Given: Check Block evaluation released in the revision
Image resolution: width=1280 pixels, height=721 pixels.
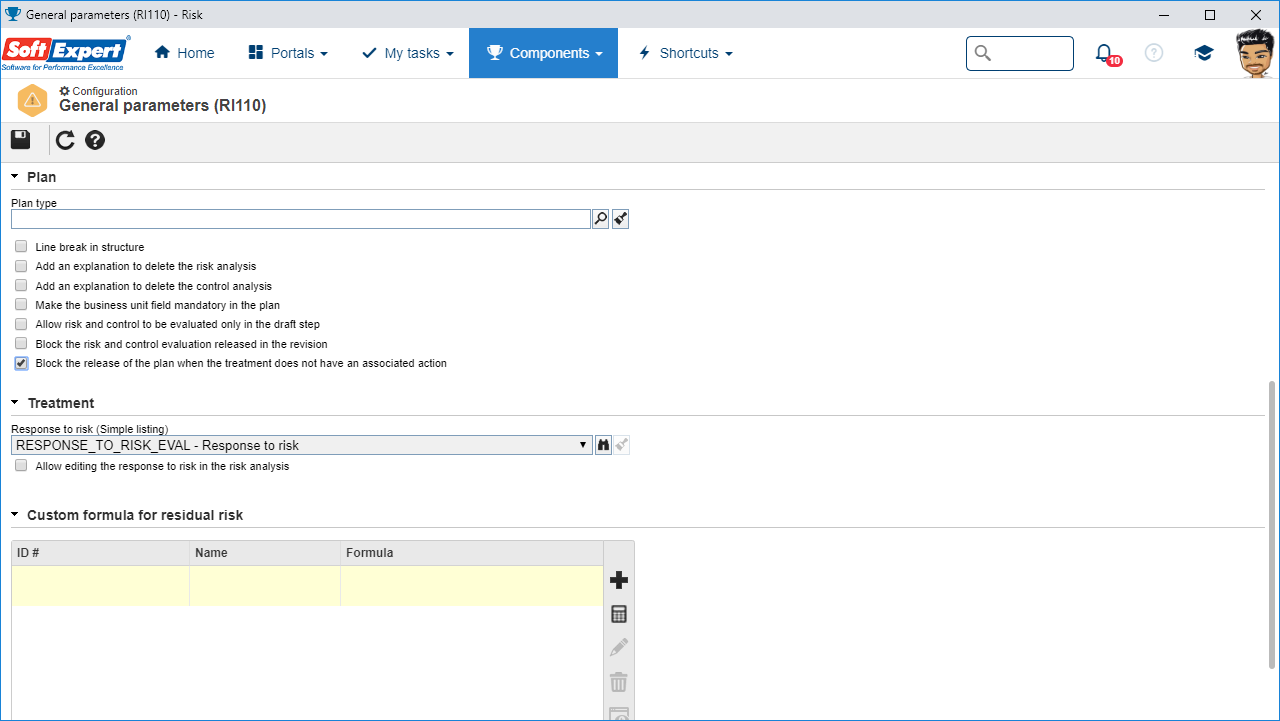Looking at the screenshot, I should [x=21, y=344].
